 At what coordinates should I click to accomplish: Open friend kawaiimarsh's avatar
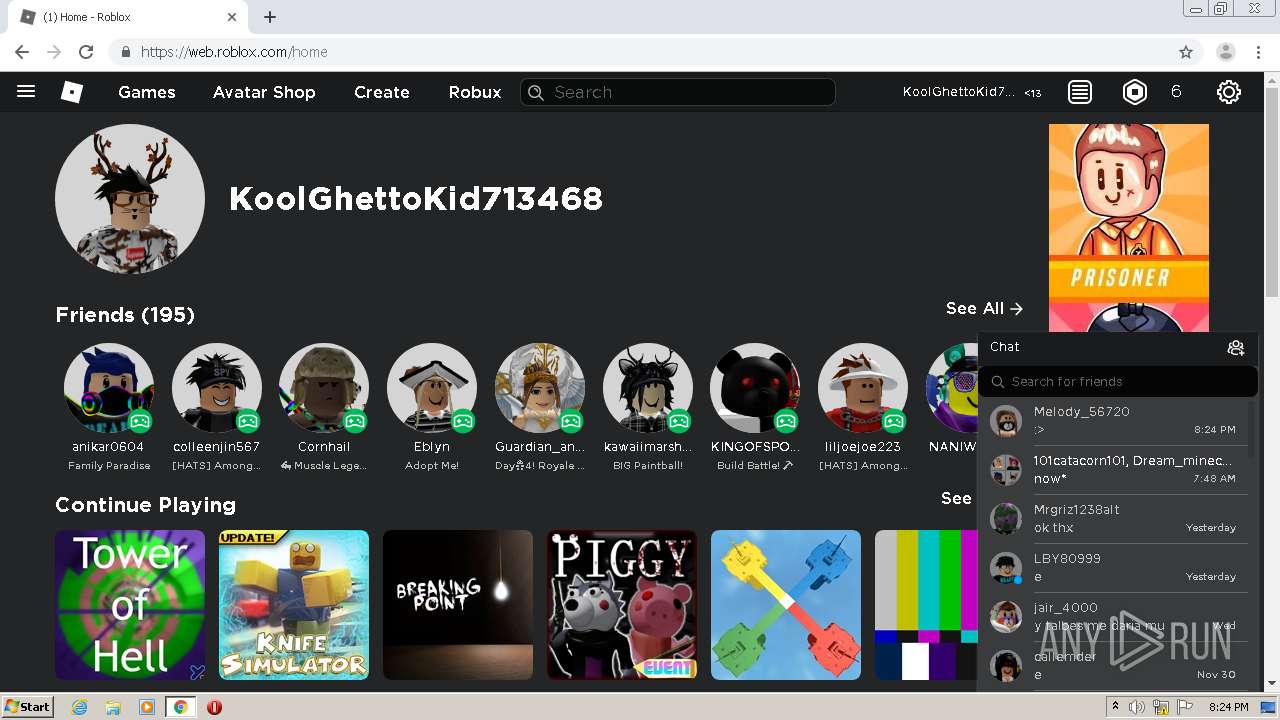[x=648, y=388]
